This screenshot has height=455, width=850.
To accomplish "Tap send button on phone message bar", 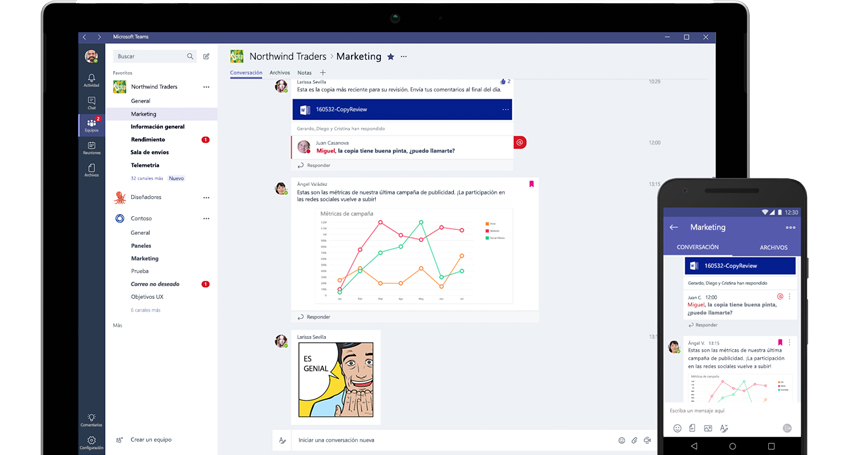I will coord(787,428).
